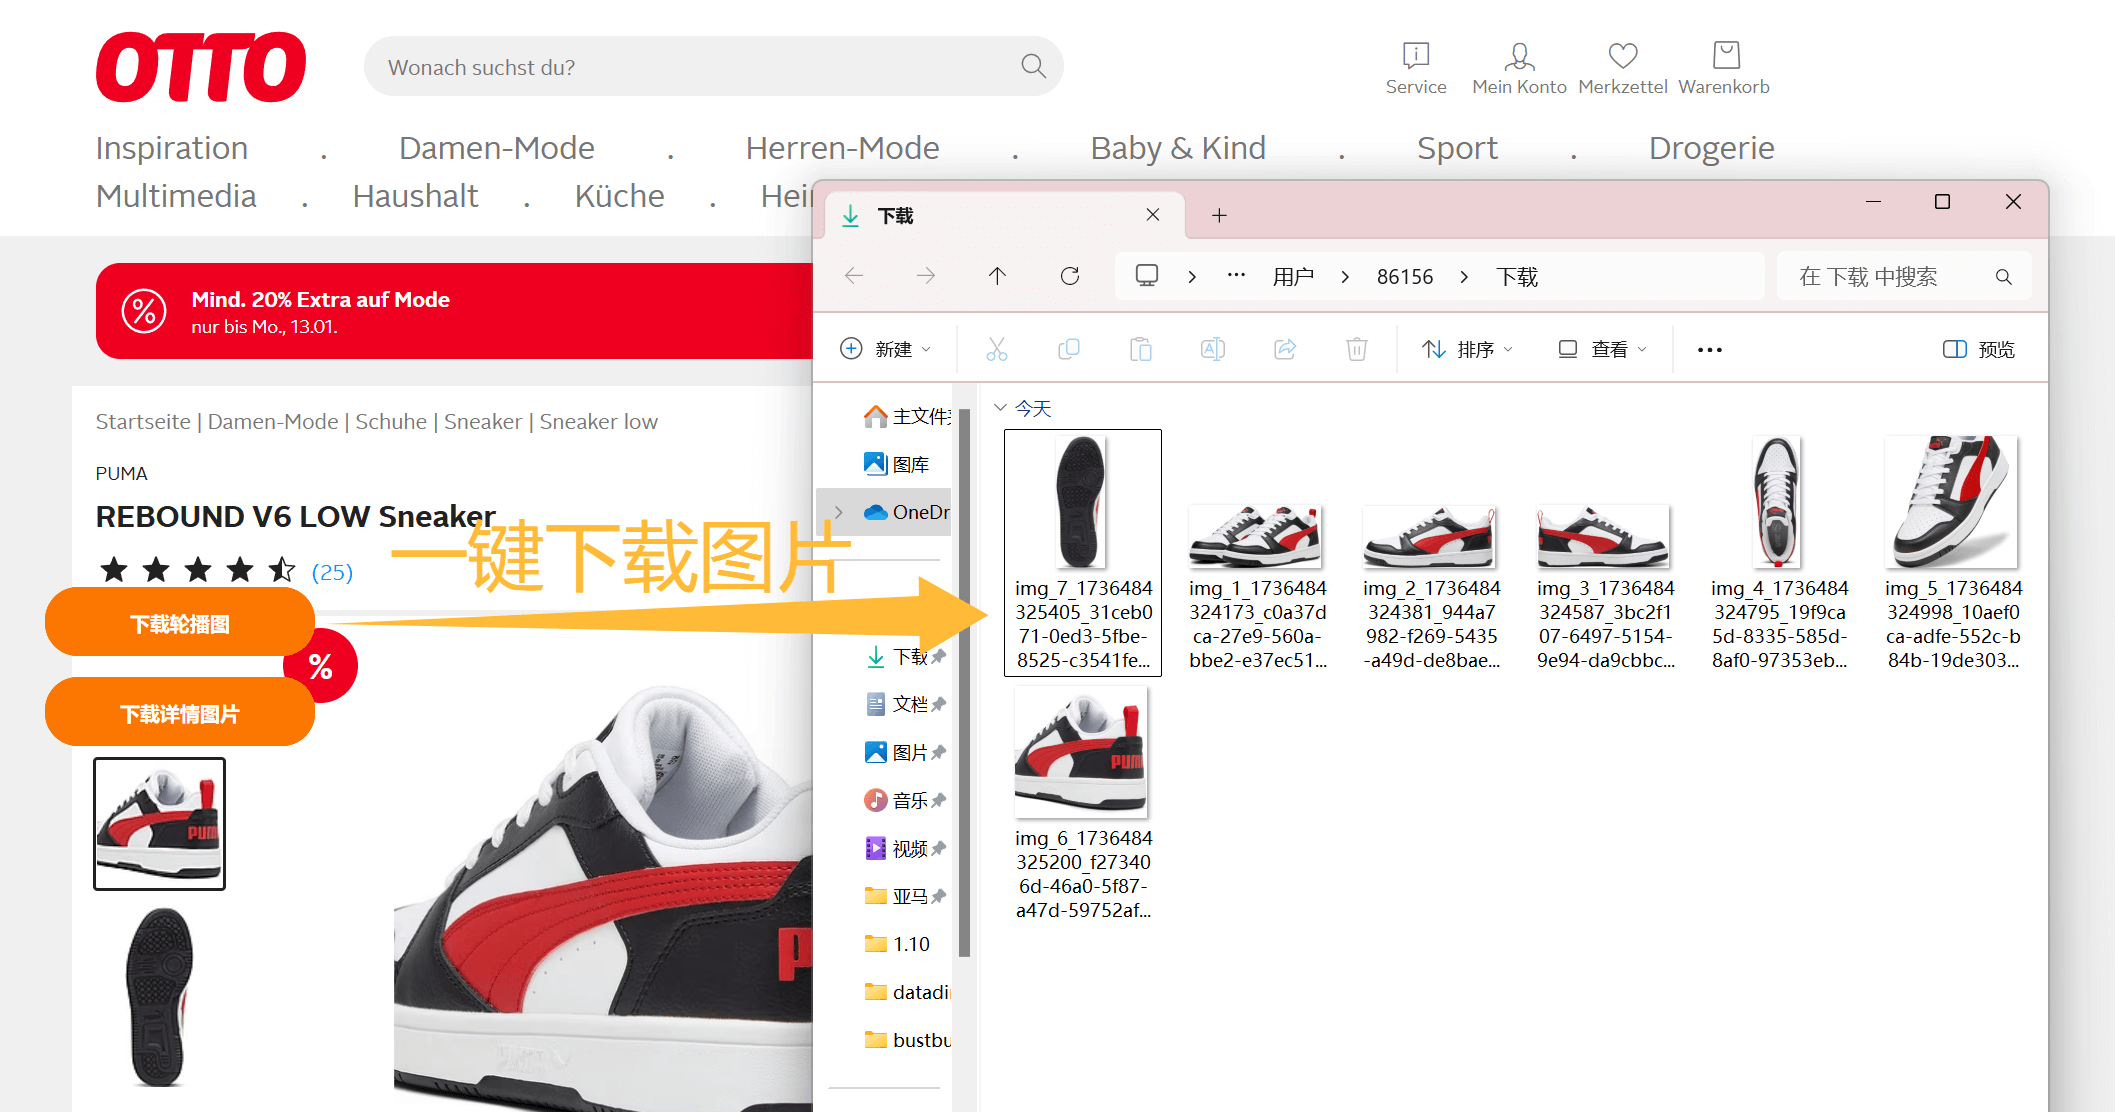Open Mein Konto account icon
This screenshot has width=2115, height=1112.
click(x=1519, y=68)
